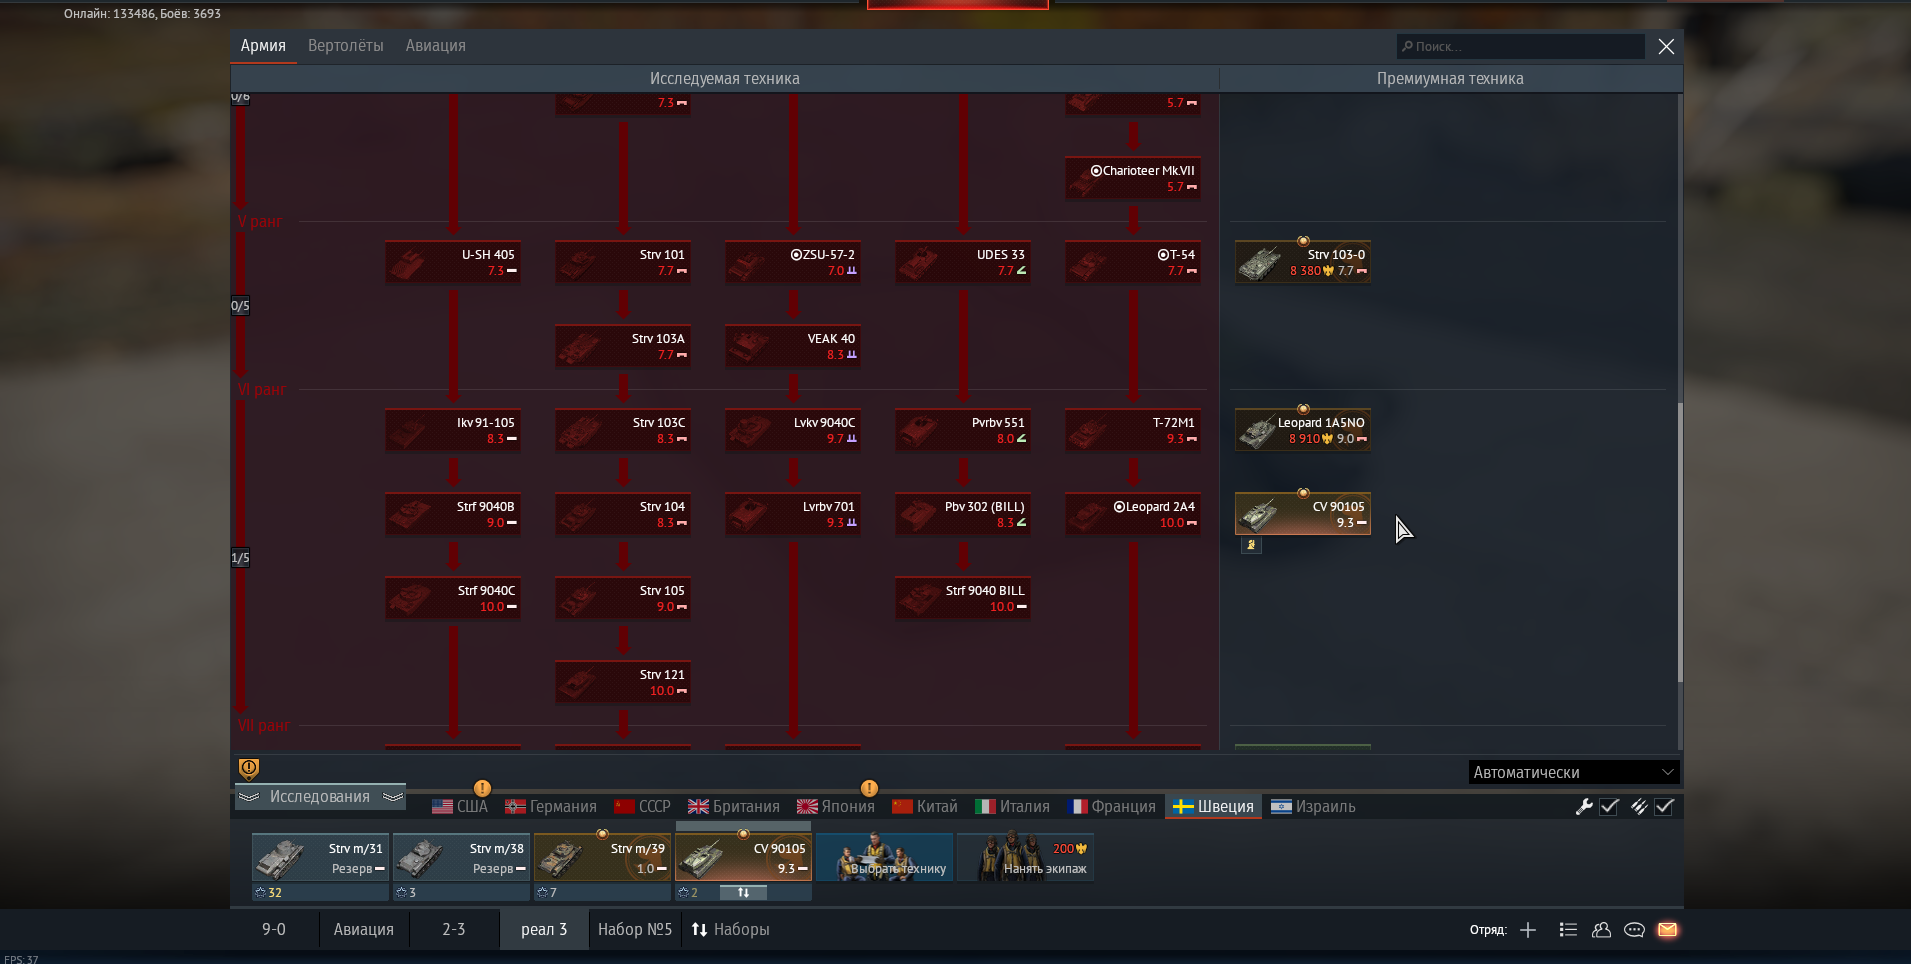
Task: Select the Strv 103A card
Action: [x=623, y=346]
